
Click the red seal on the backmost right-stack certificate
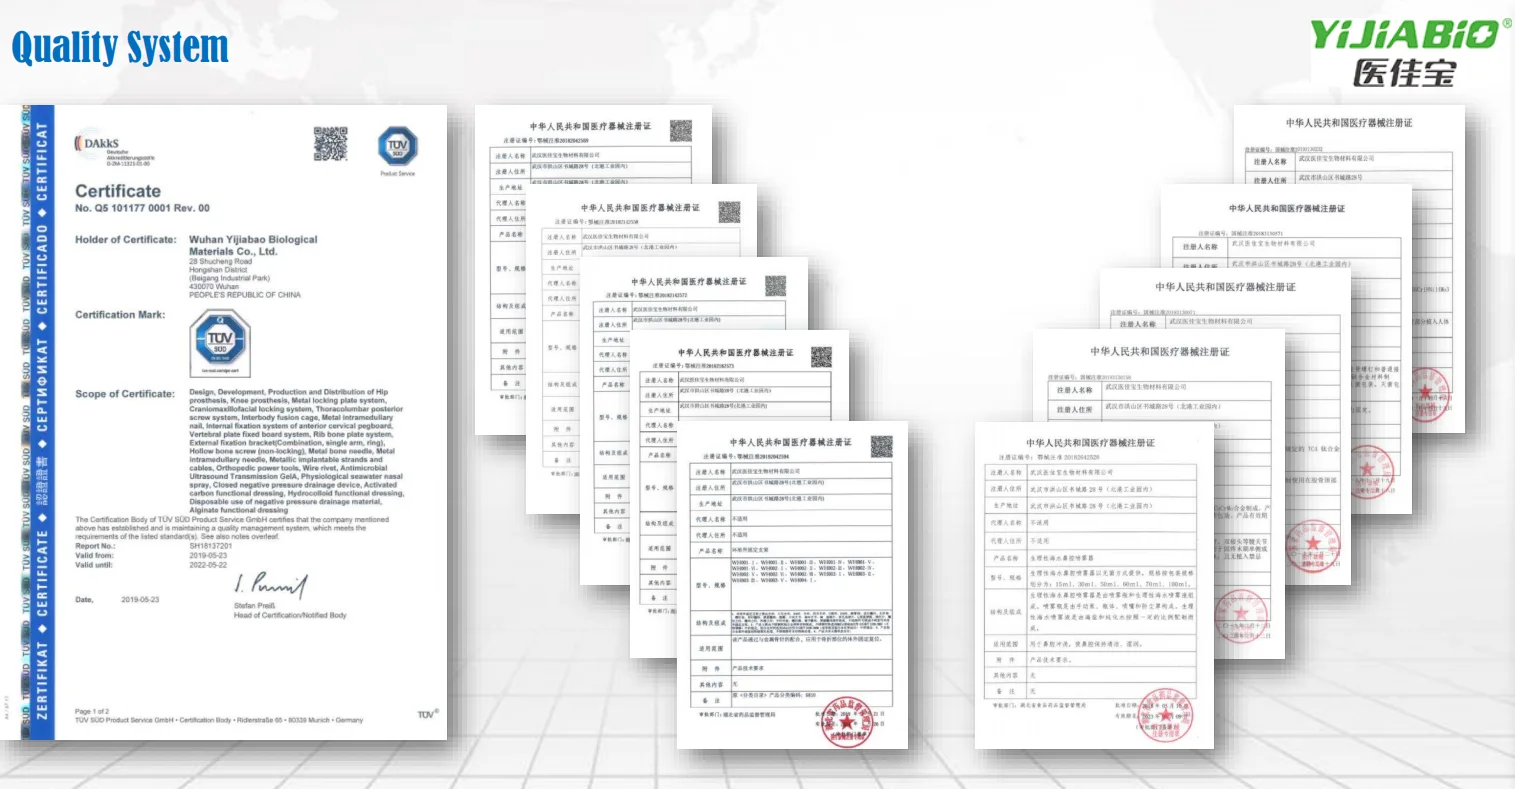[x=1429, y=393]
